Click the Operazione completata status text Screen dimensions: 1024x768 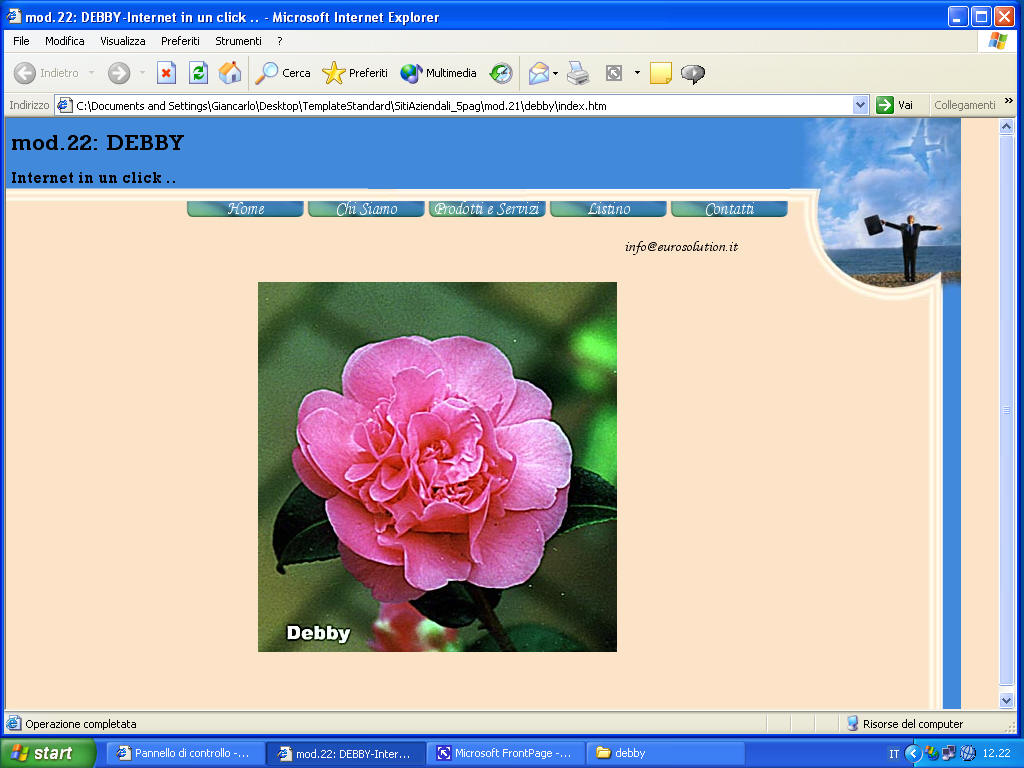[x=81, y=724]
